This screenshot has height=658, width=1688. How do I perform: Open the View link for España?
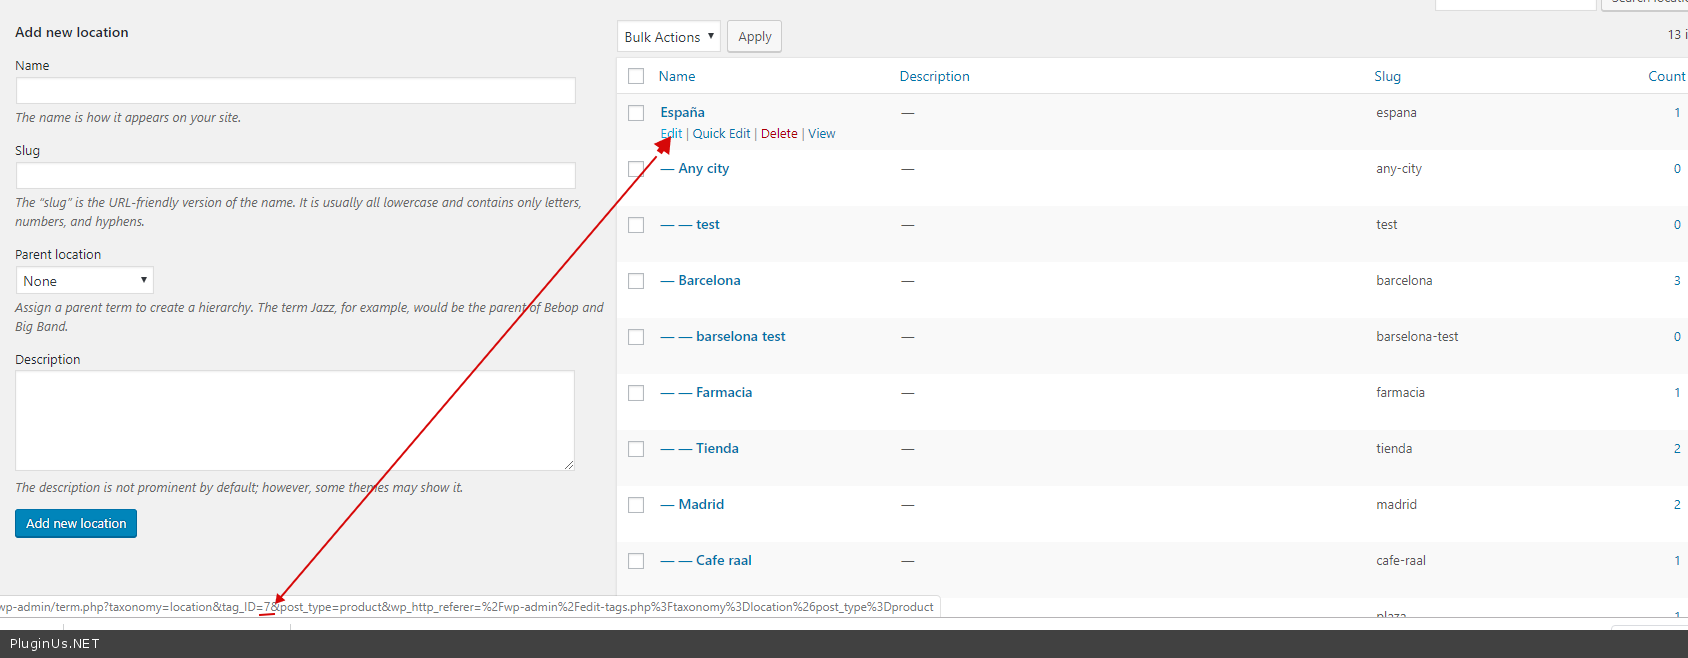(x=822, y=134)
